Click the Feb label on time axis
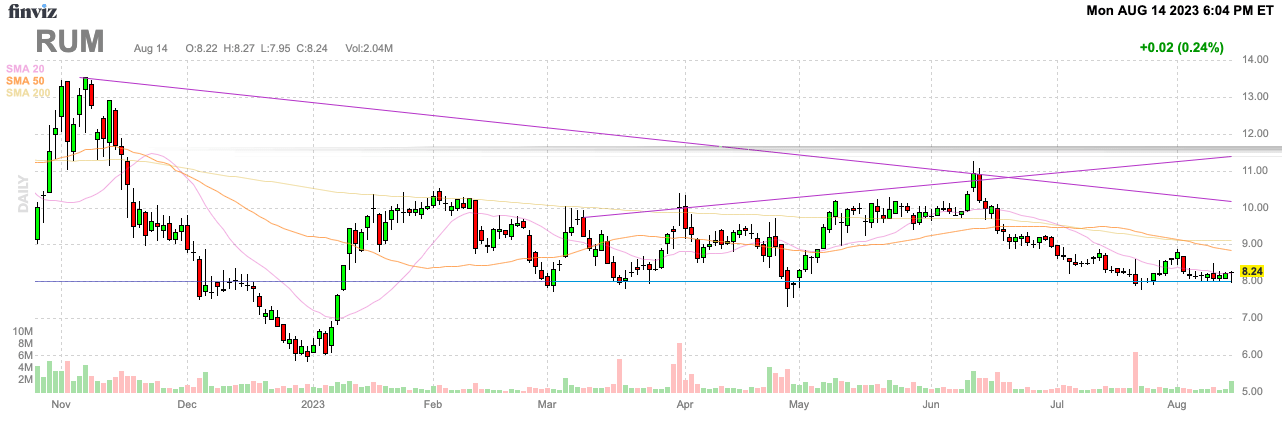The height and width of the screenshot is (422, 1282). coord(432,405)
